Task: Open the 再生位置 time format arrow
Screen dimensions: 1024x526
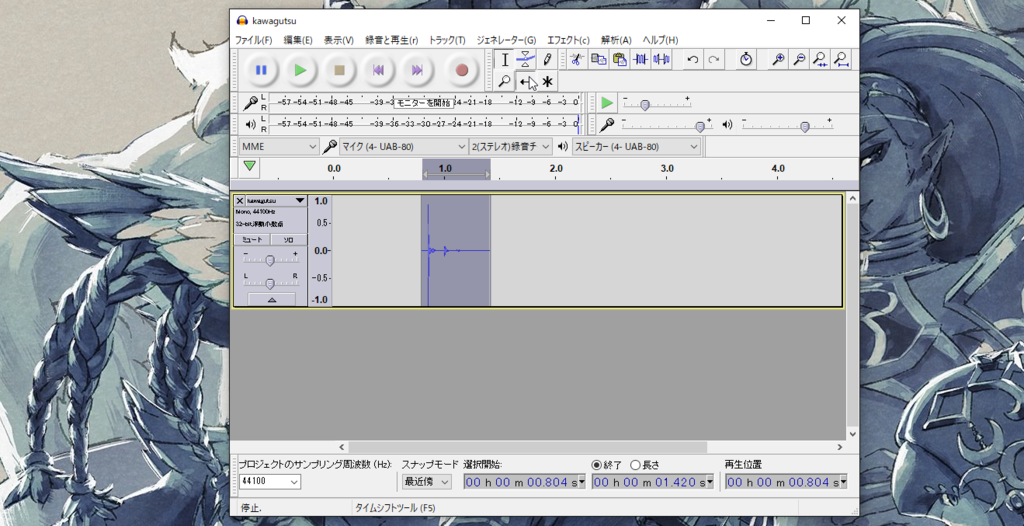Action: coord(843,482)
